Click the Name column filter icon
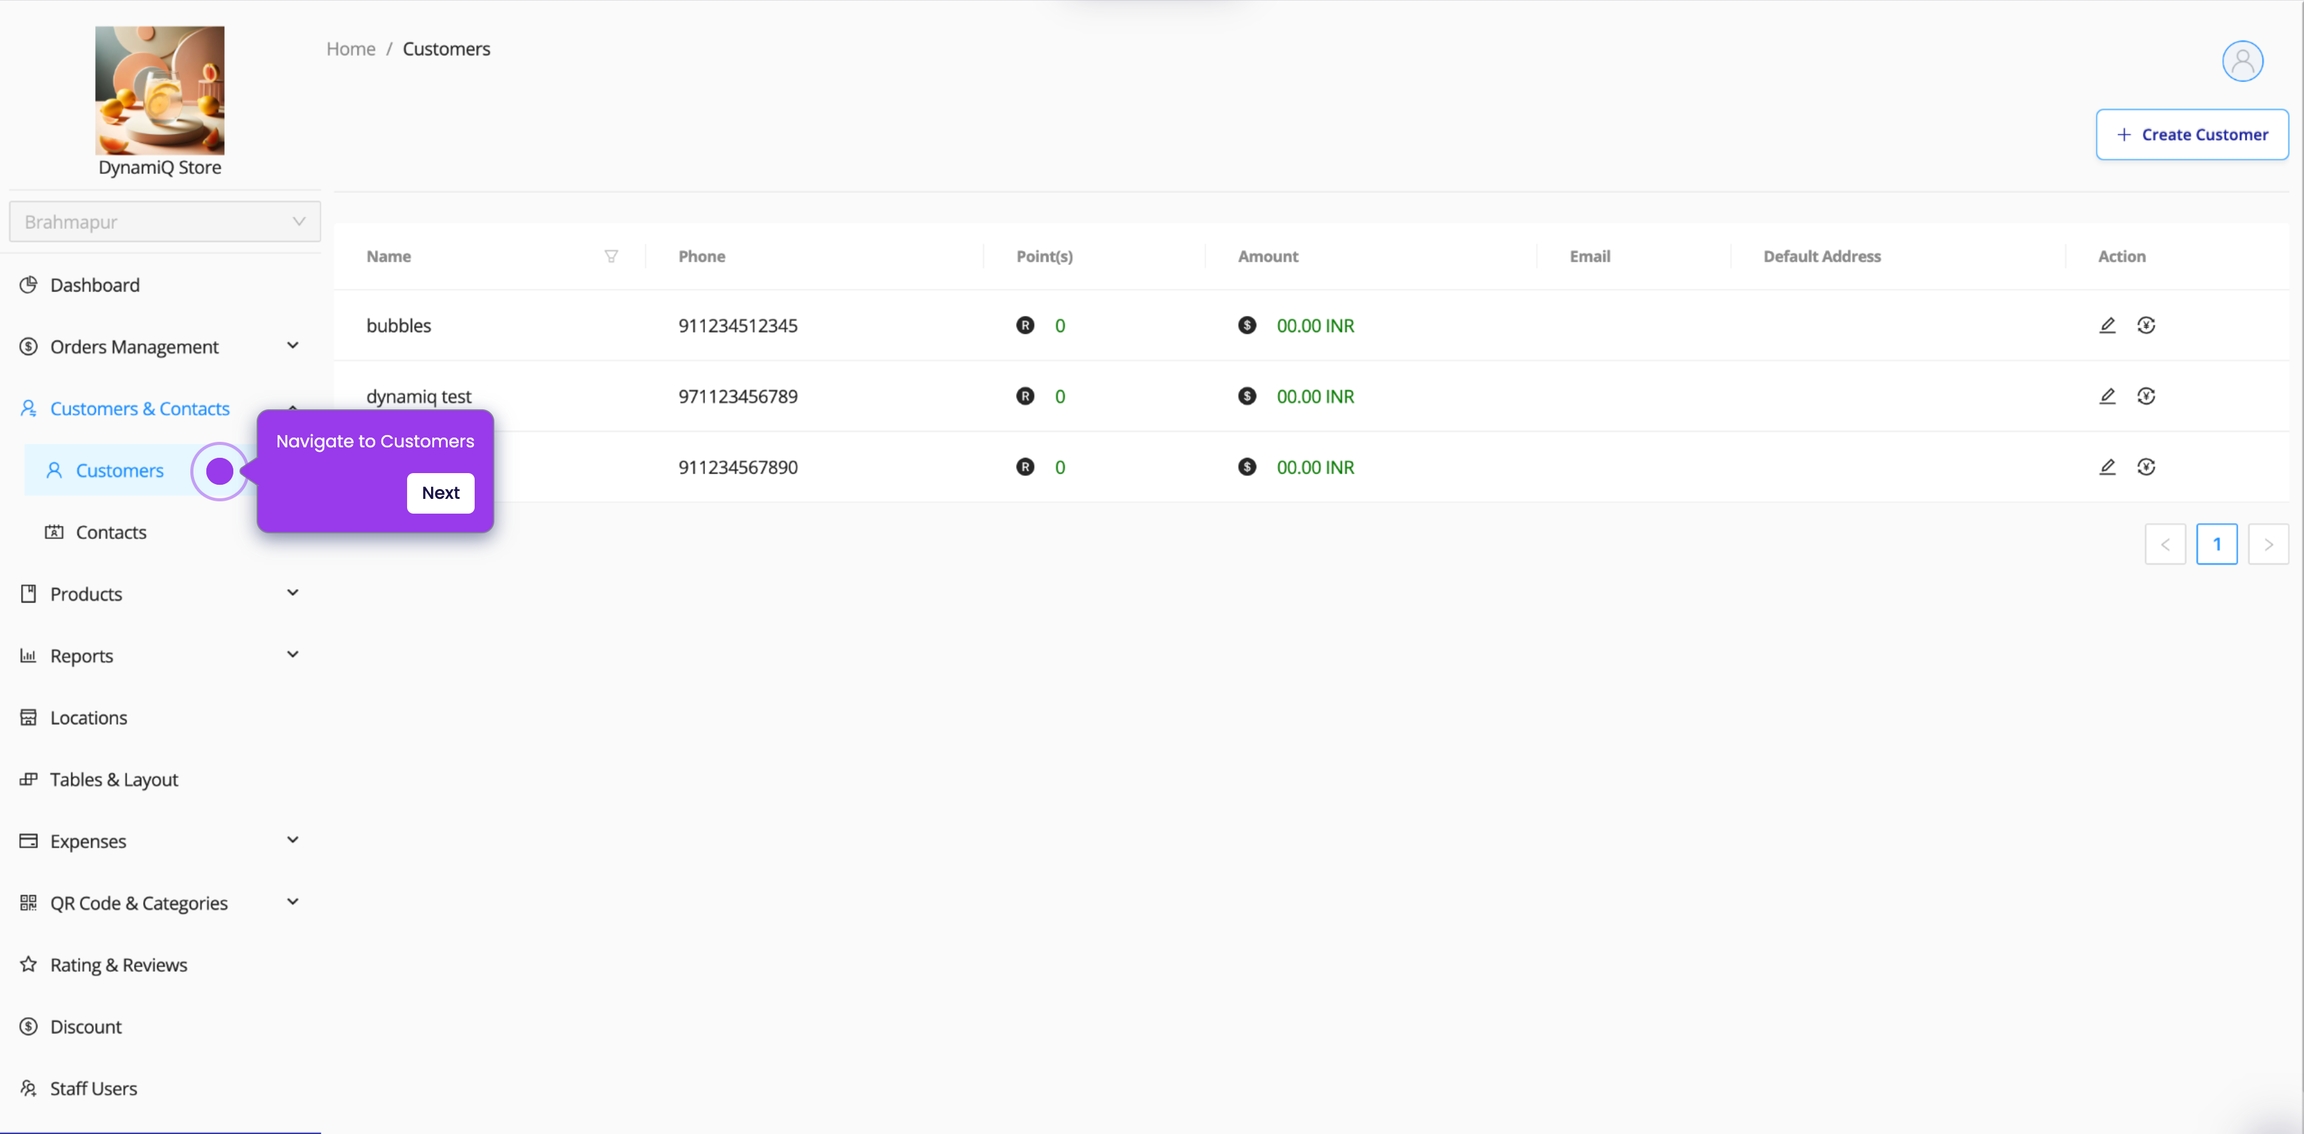Screen dimensions: 2304x1134 click(x=611, y=256)
